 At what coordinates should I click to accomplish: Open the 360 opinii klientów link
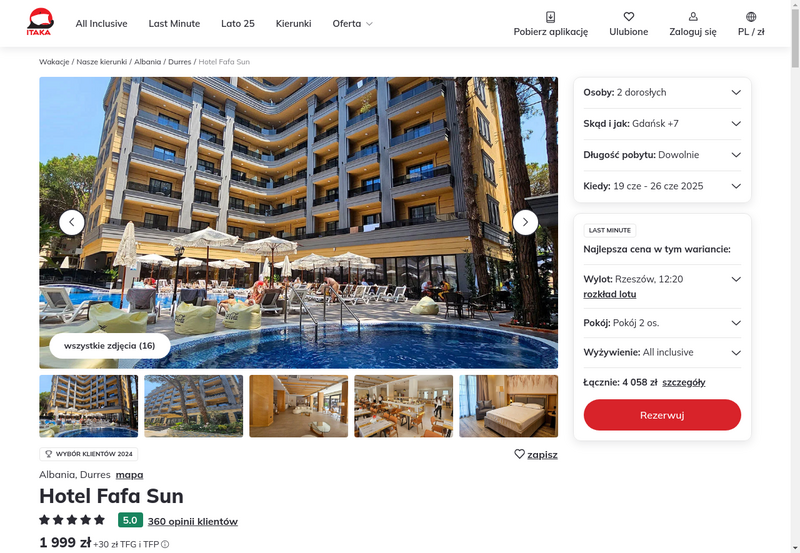point(192,521)
